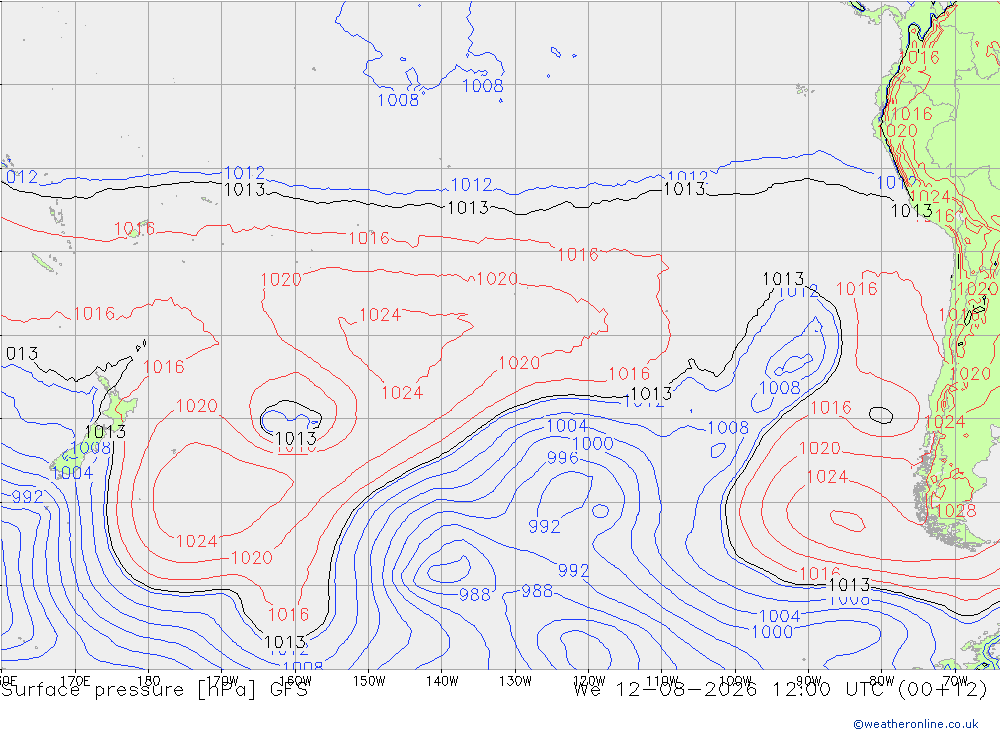
Task: Click the 170E longitude label
Action: tap(75, 681)
